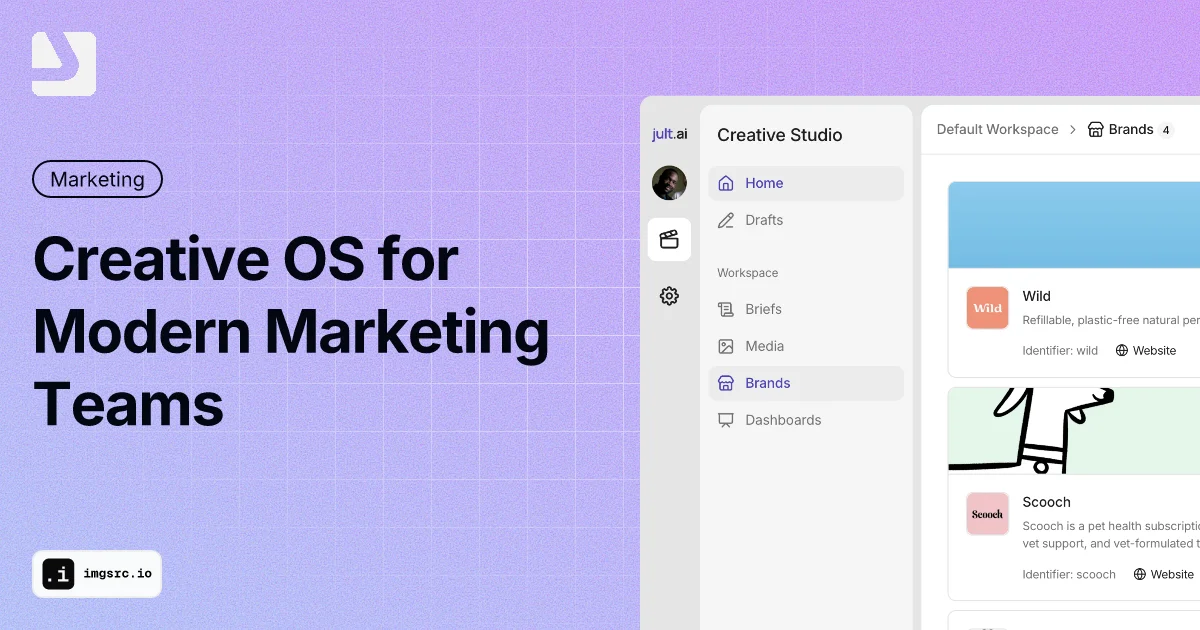Click Default Workspace breadcrumb
The image size is (1200, 630).
pos(997,129)
